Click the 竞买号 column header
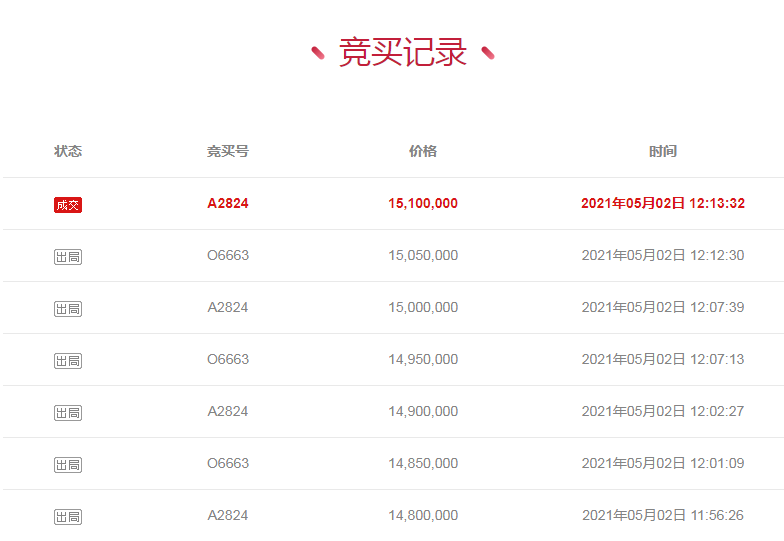The height and width of the screenshot is (541, 784). (228, 152)
